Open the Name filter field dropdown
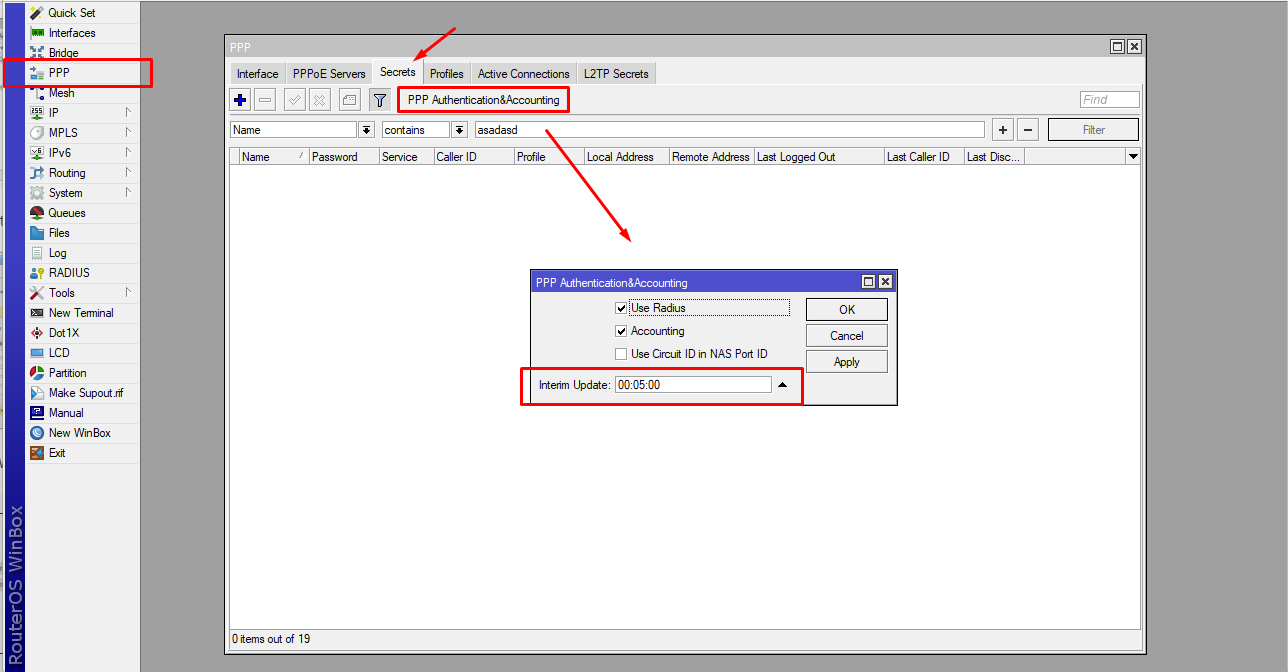The width and height of the screenshot is (1288, 672). coord(367,130)
